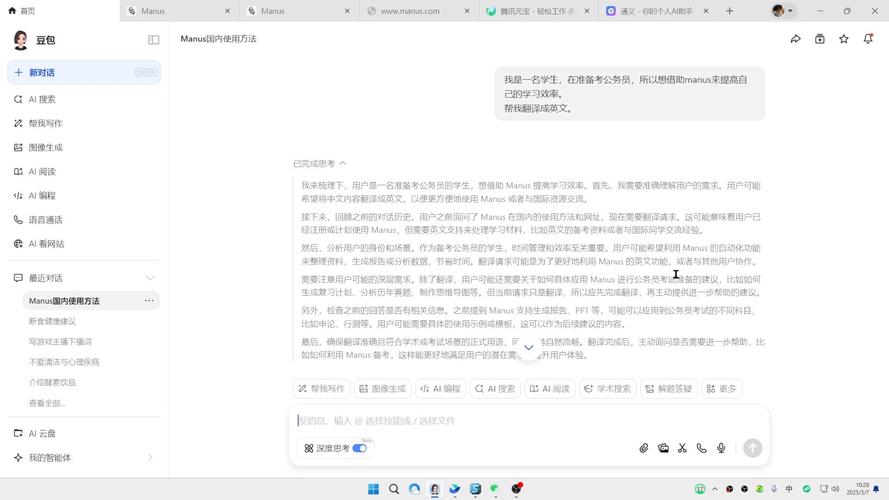Open the 写游戏主播下播词 conversation

click(60, 342)
